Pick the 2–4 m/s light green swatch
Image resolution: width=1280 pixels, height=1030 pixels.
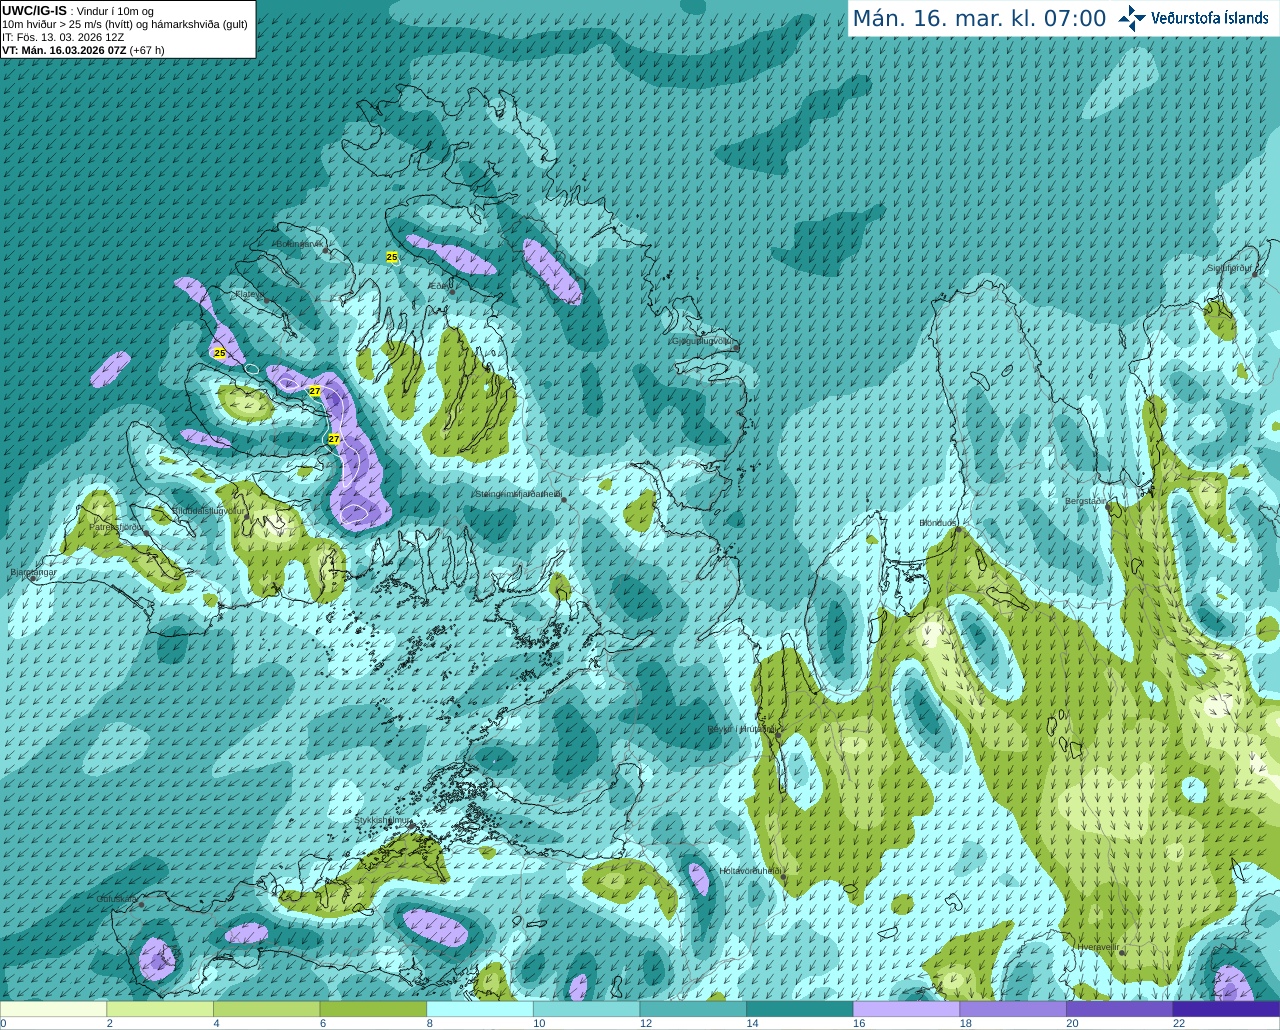pos(160,1009)
